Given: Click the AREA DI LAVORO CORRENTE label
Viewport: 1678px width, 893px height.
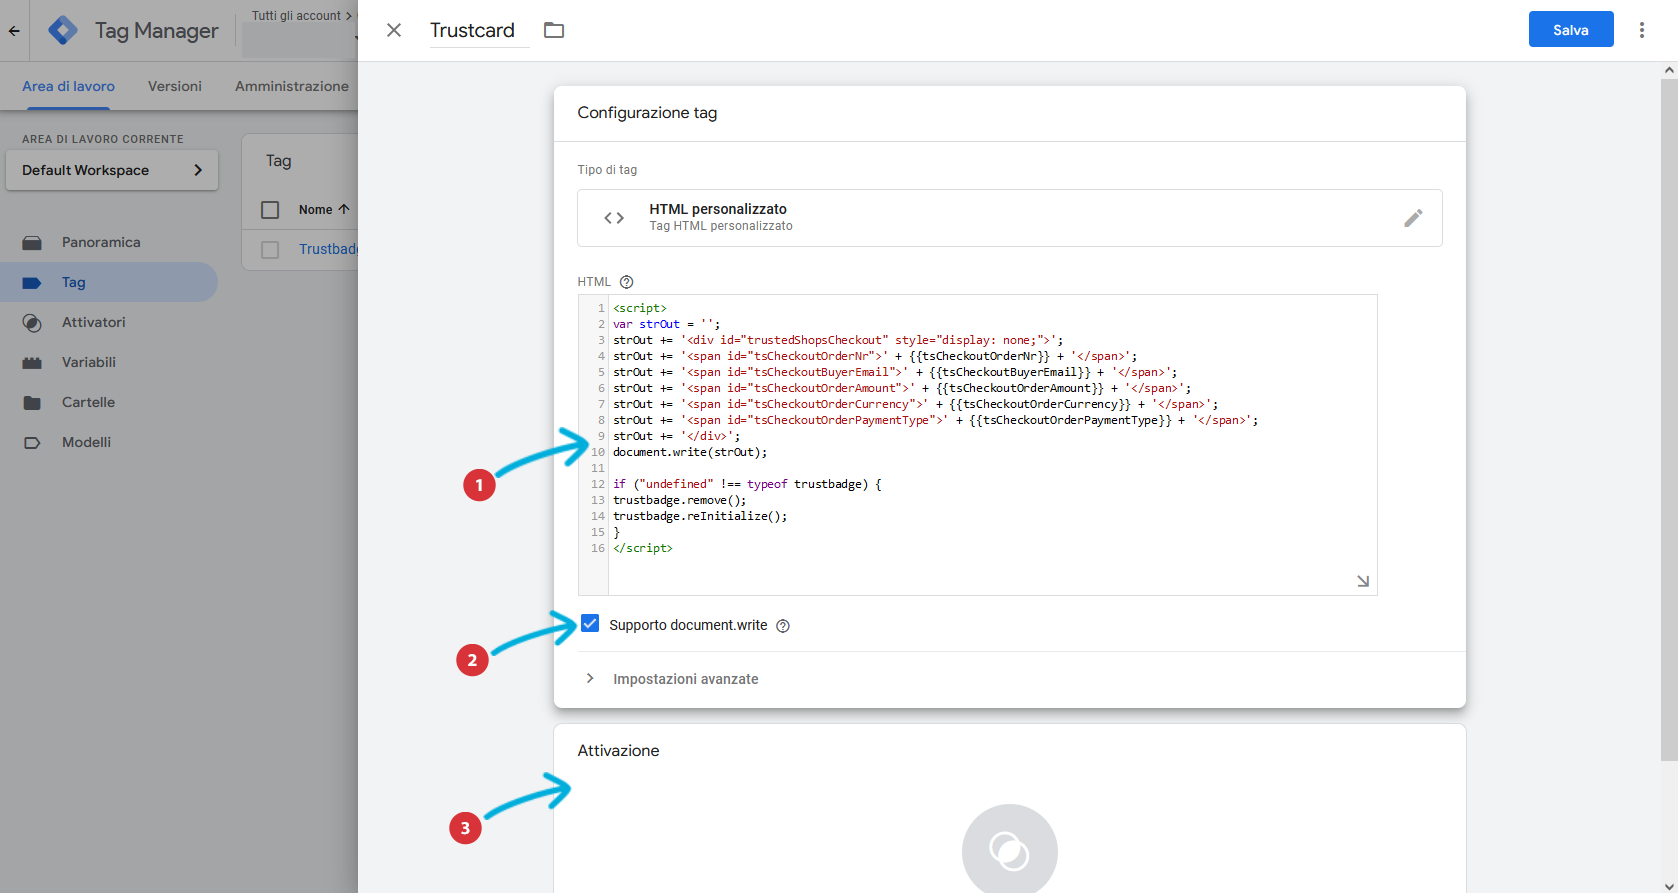Looking at the screenshot, I should coord(103,139).
